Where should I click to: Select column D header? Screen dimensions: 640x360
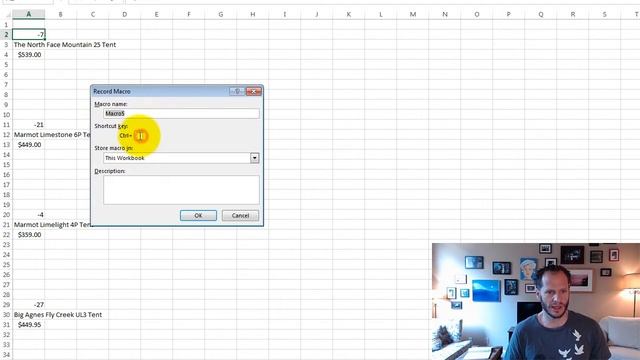[124, 14]
